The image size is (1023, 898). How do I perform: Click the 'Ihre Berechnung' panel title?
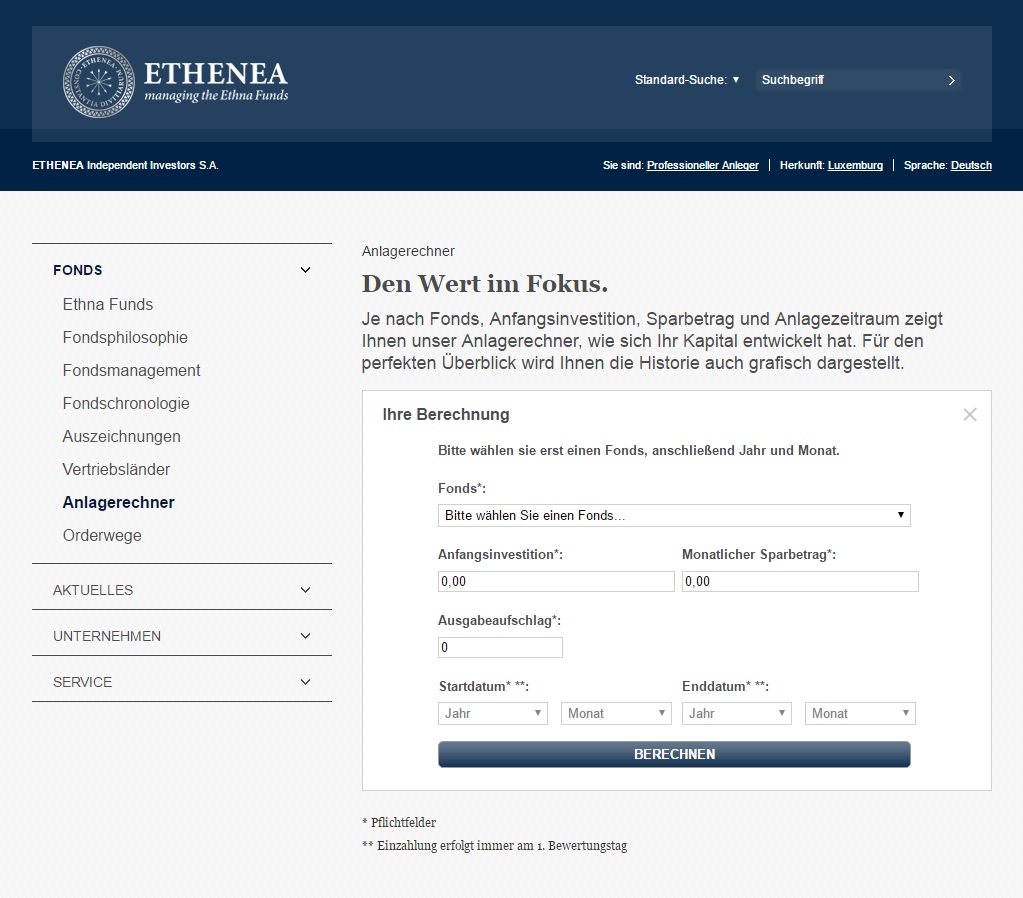tap(446, 414)
